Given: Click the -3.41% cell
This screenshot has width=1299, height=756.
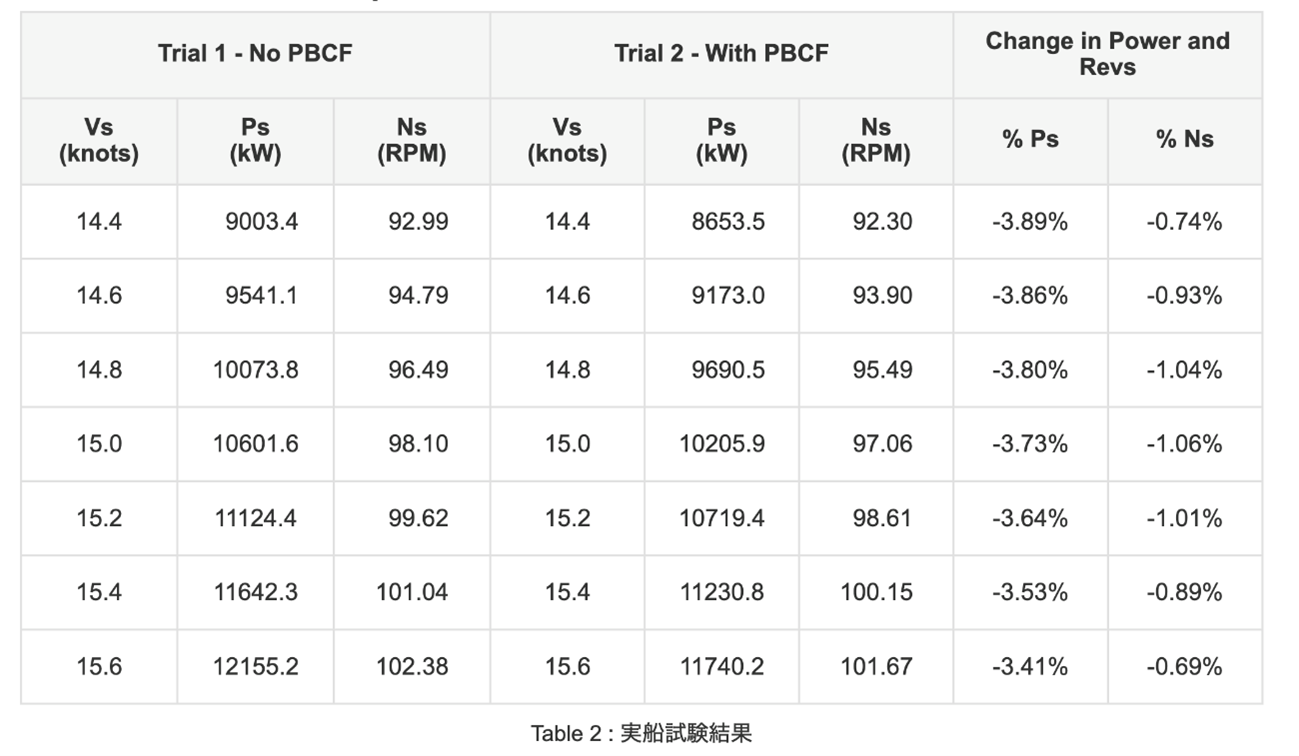Looking at the screenshot, I should point(1030,666).
